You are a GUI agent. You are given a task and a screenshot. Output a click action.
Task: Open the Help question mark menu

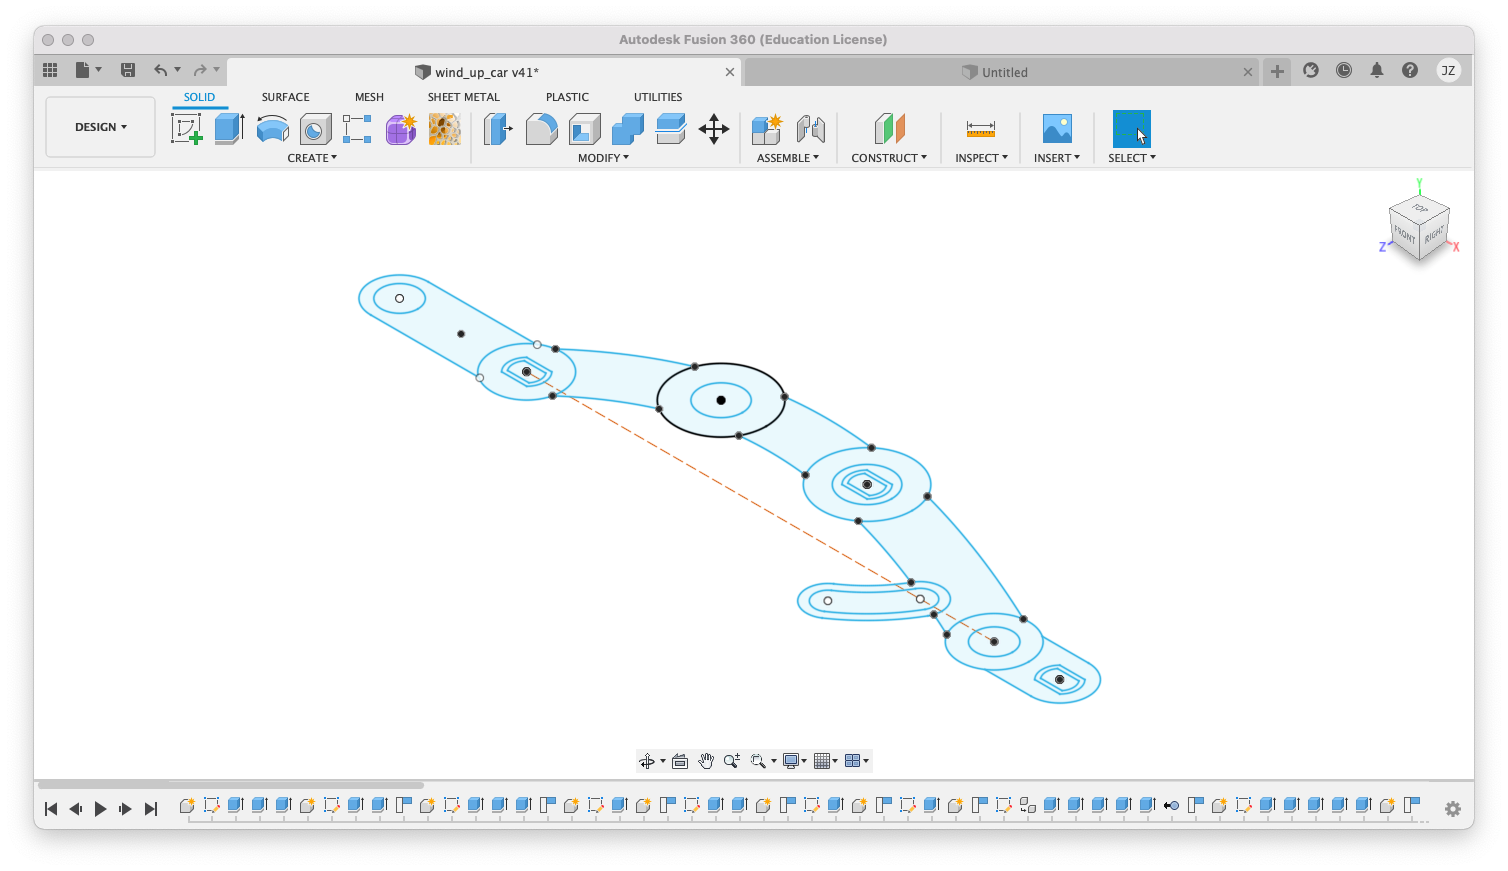coord(1410,70)
